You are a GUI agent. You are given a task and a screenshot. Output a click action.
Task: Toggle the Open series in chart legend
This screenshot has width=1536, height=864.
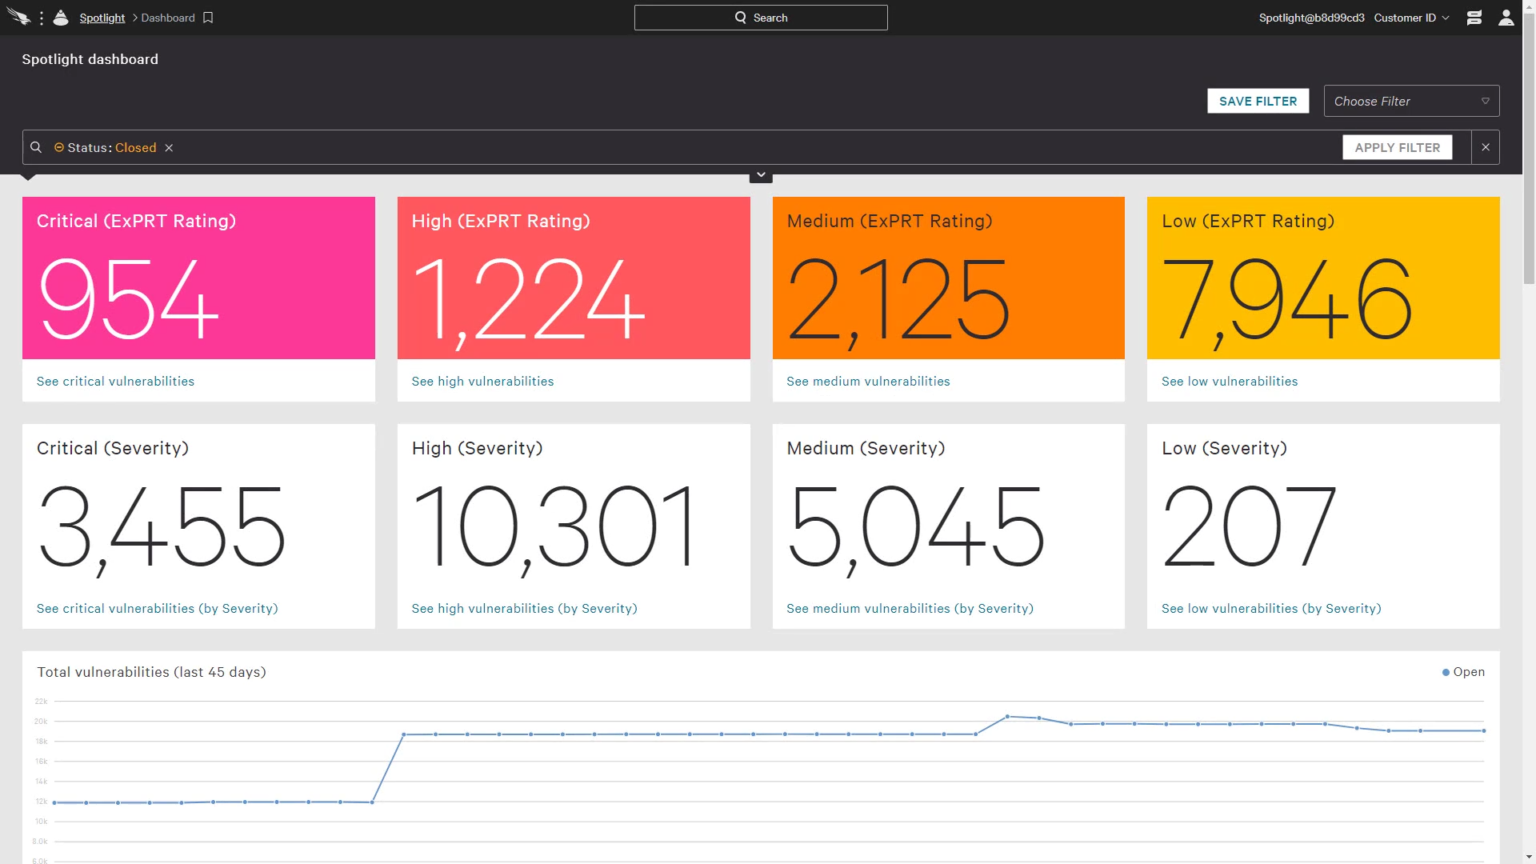[x=1463, y=672]
